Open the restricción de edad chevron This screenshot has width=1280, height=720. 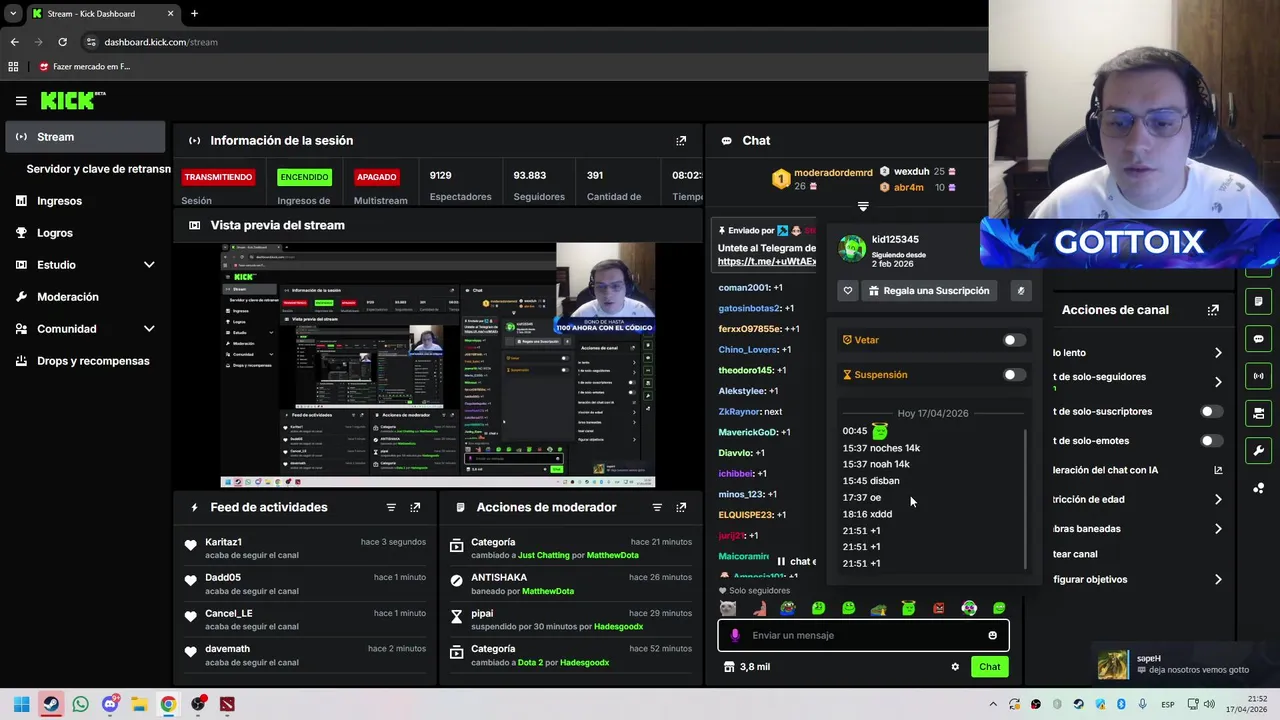point(1218,499)
